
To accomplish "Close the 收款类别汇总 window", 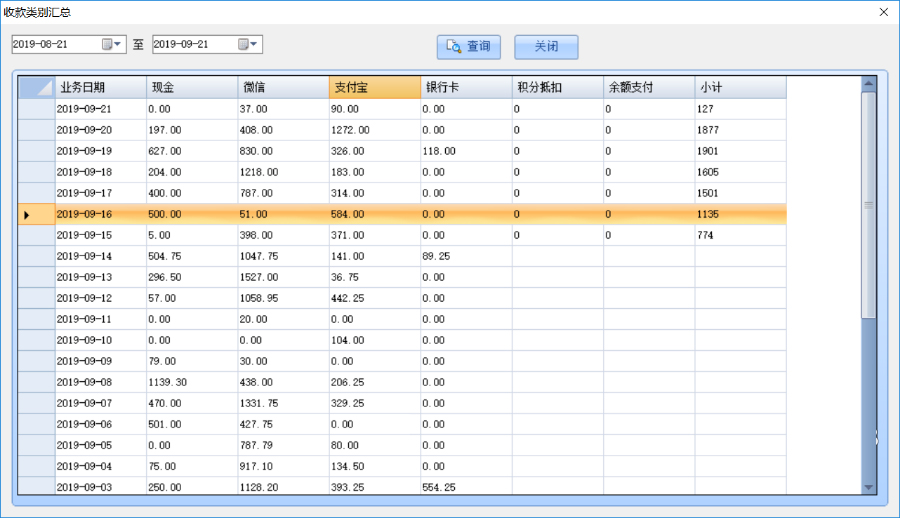I will pyautogui.click(x=884, y=12).
